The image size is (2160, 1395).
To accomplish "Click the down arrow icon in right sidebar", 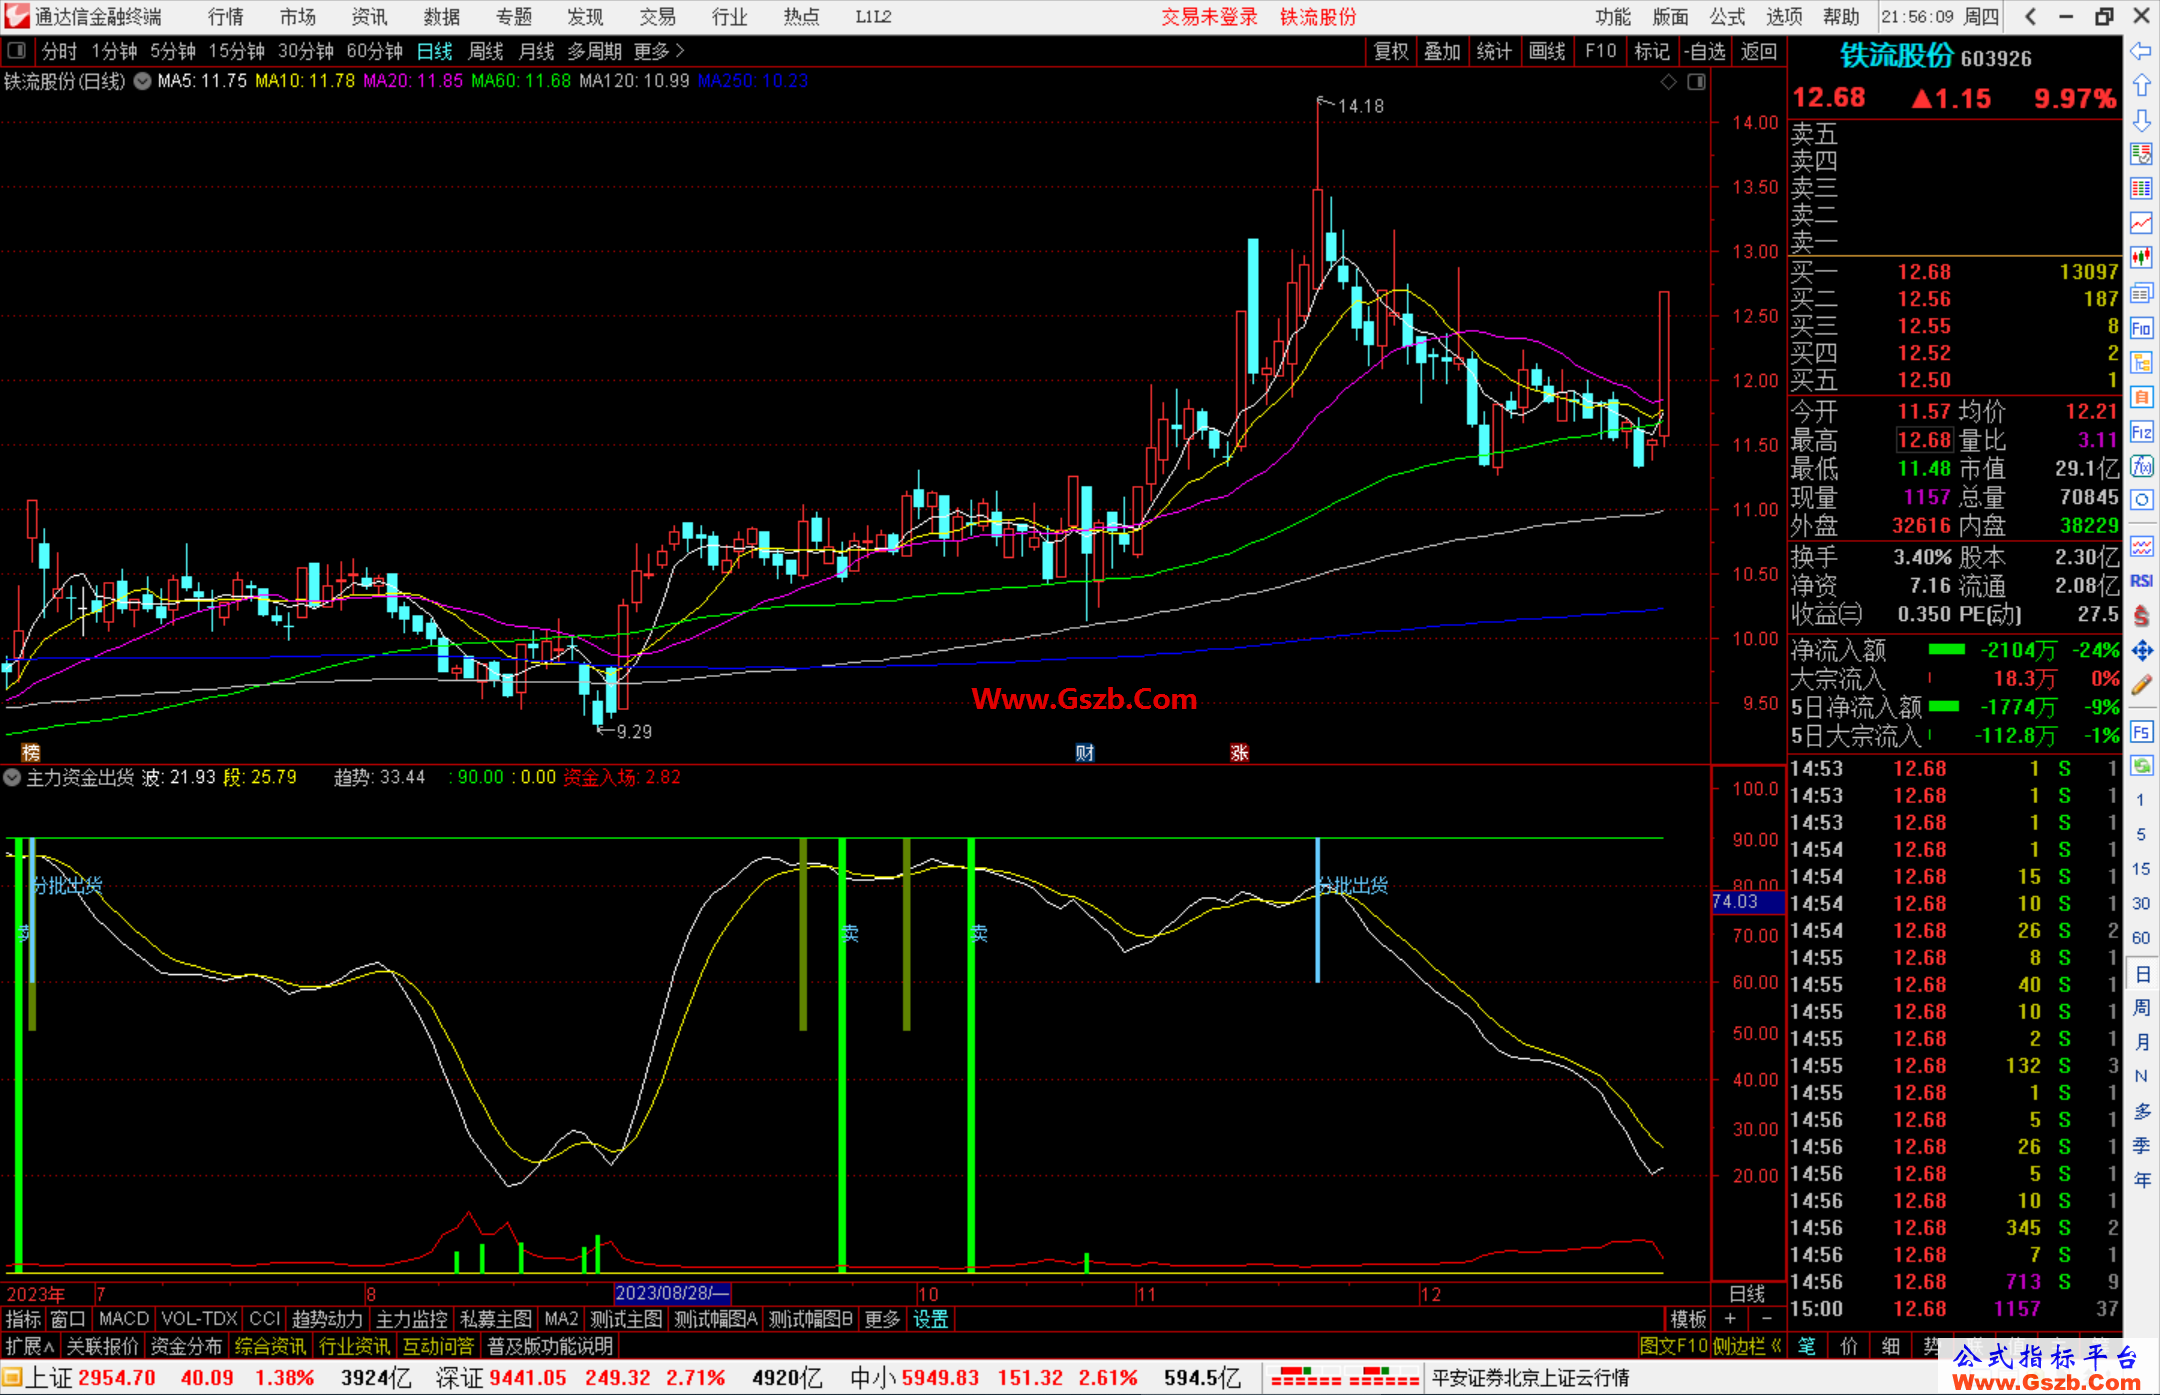I will pos(2141,120).
